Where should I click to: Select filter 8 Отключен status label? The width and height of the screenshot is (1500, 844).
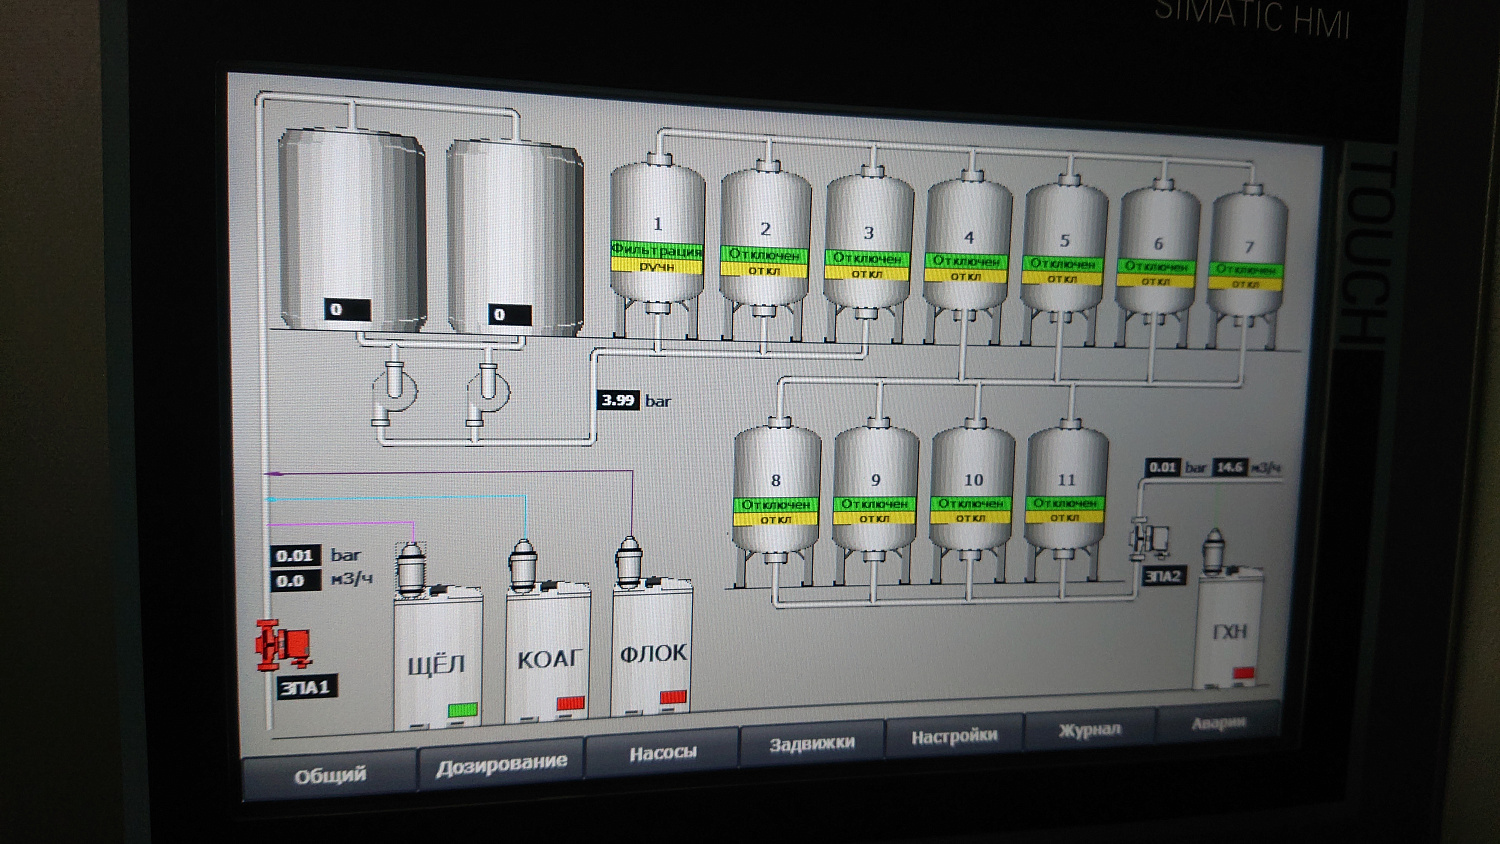pos(776,505)
